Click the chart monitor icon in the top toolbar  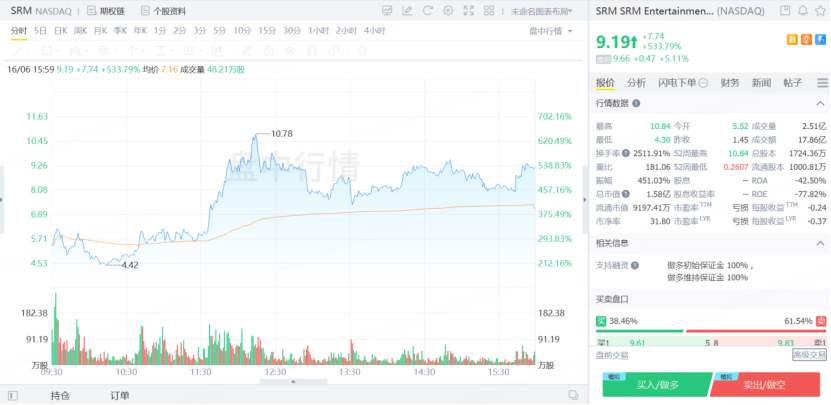tap(387, 11)
